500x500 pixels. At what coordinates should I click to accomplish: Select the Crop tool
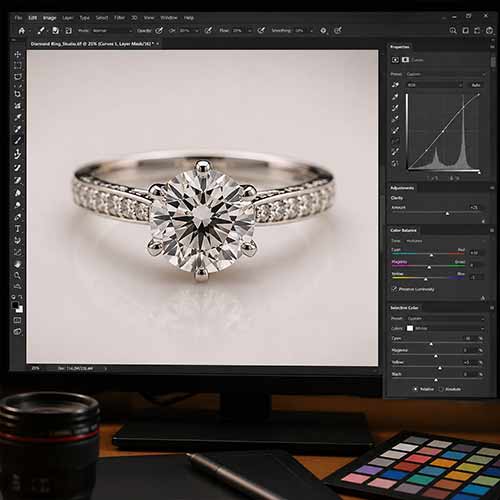[18, 94]
